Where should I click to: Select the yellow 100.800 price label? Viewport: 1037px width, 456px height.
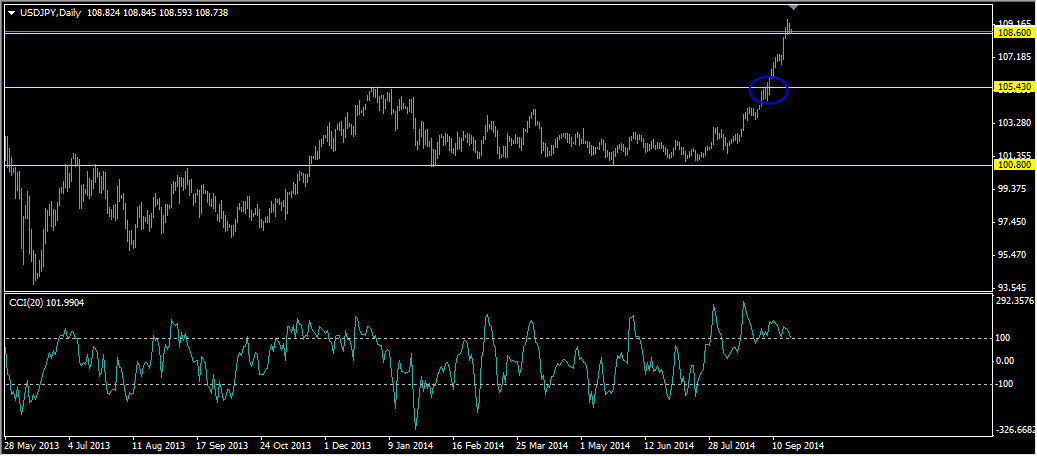(x=1014, y=165)
